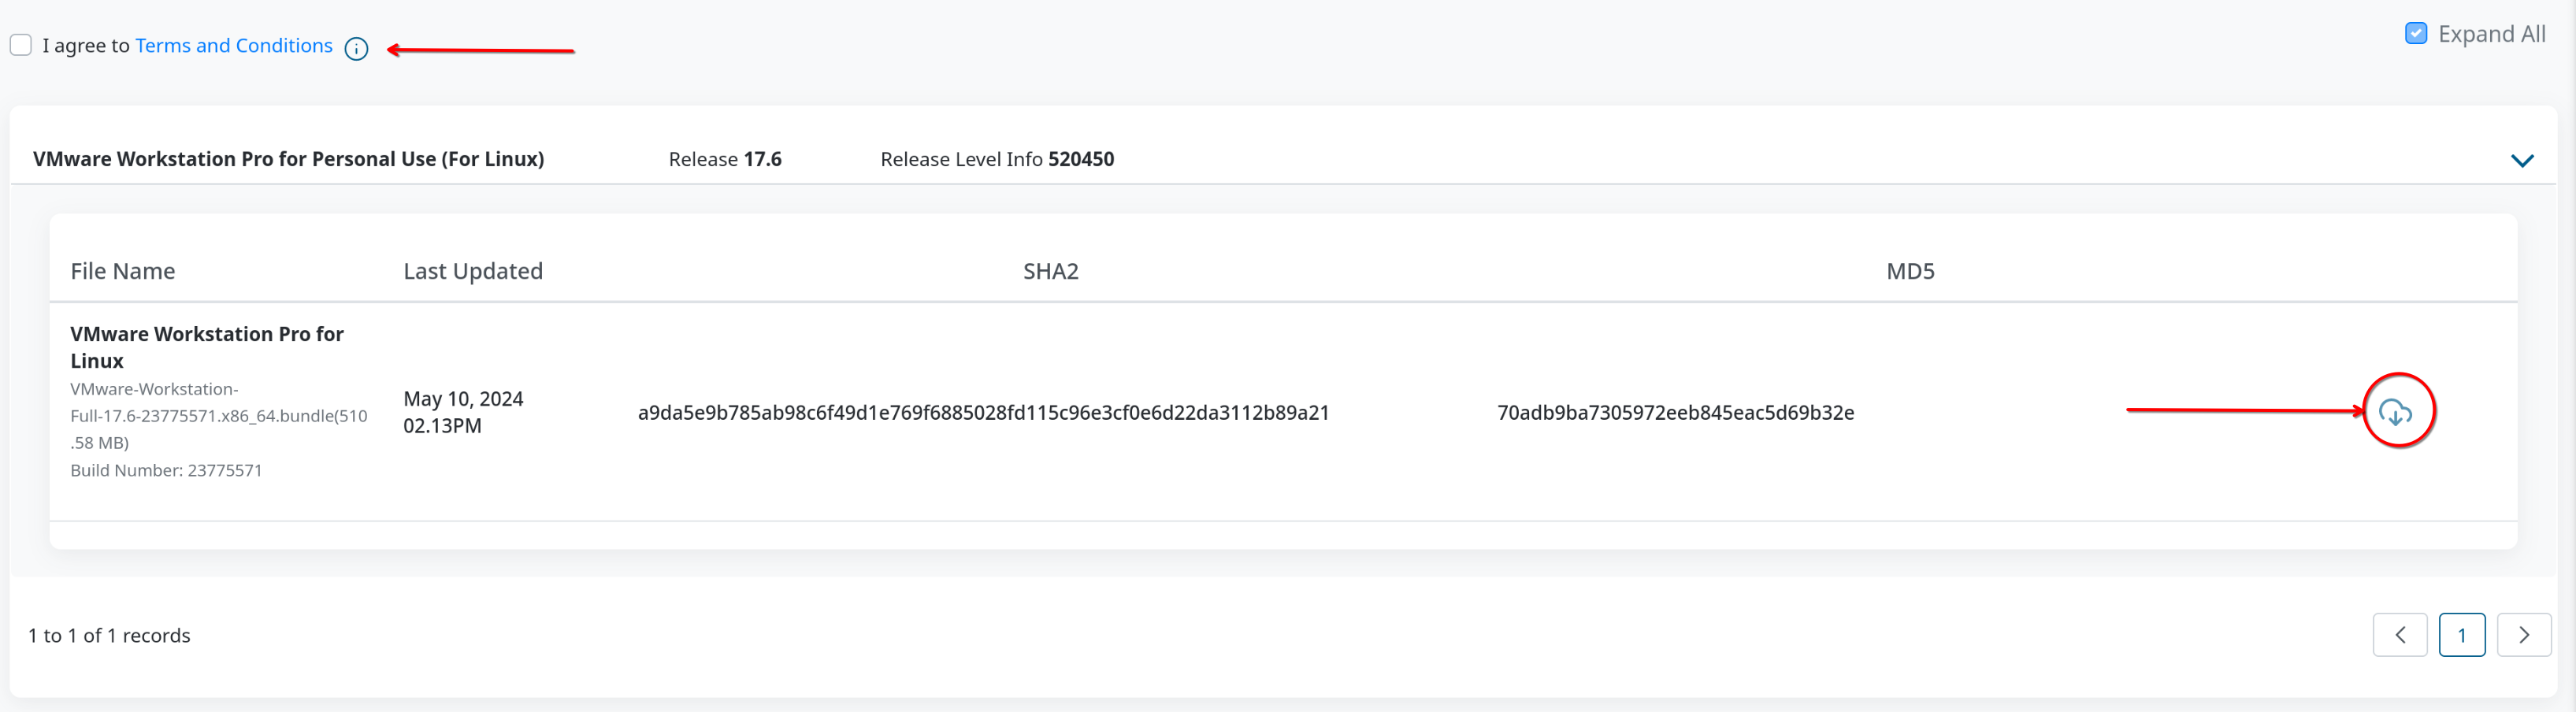Click the Terms and Conditions info icon

coord(356,49)
